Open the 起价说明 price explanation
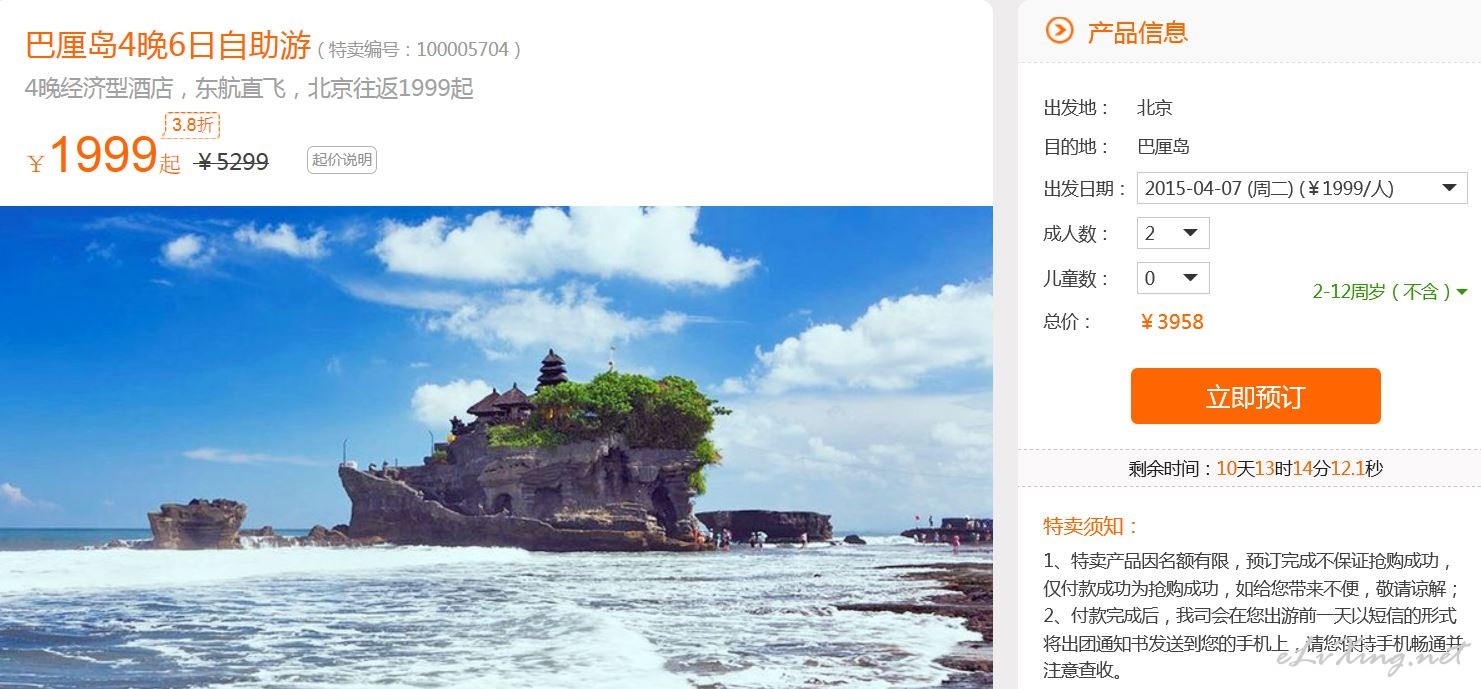The width and height of the screenshot is (1481, 689). (x=342, y=160)
